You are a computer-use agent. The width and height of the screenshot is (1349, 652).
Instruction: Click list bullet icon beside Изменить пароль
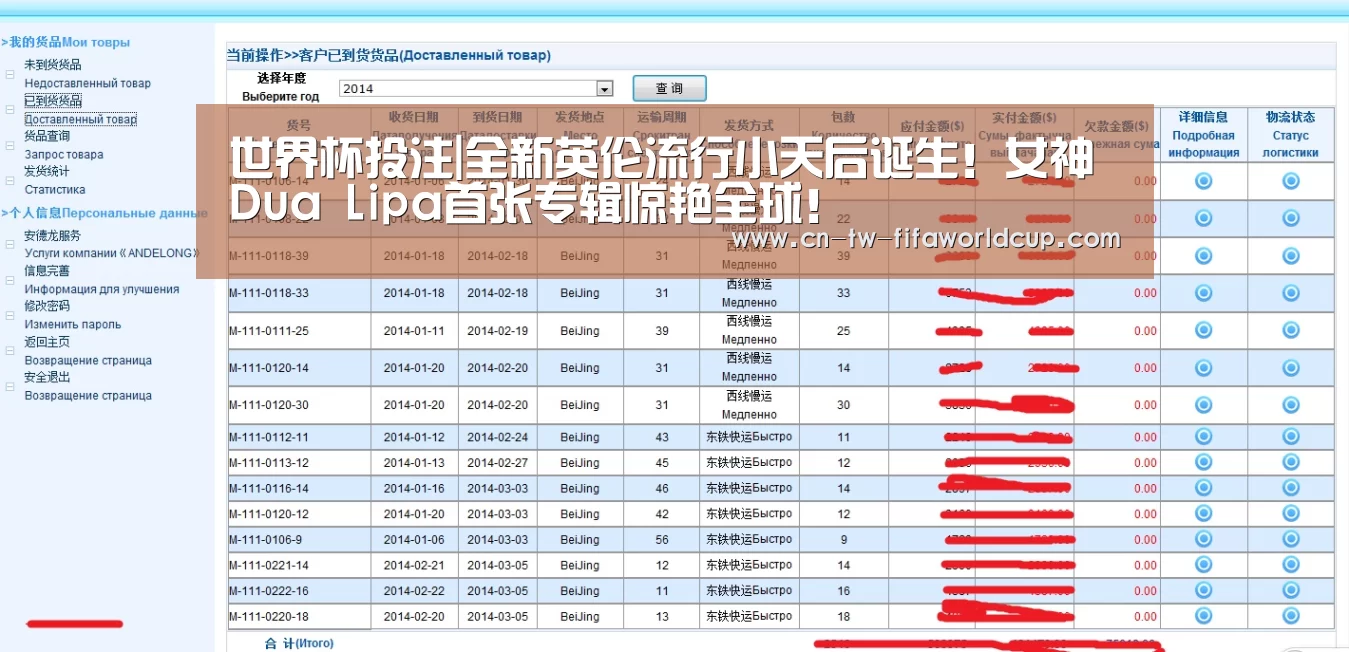10,315
